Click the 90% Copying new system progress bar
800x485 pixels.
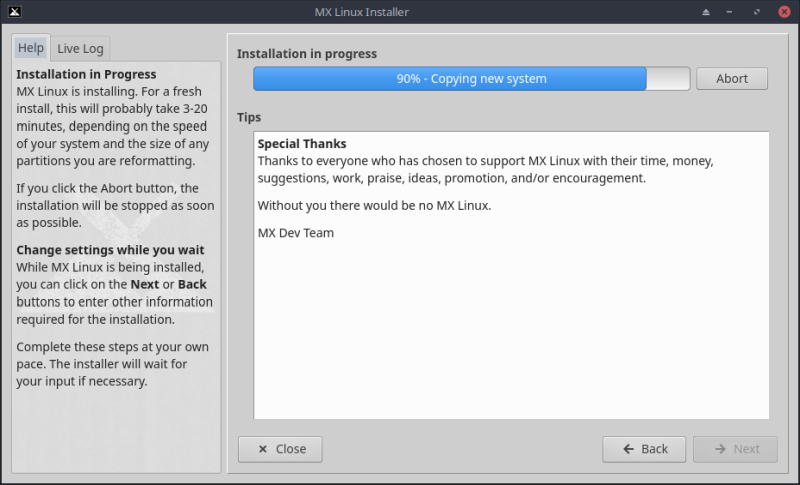(471, 79)
